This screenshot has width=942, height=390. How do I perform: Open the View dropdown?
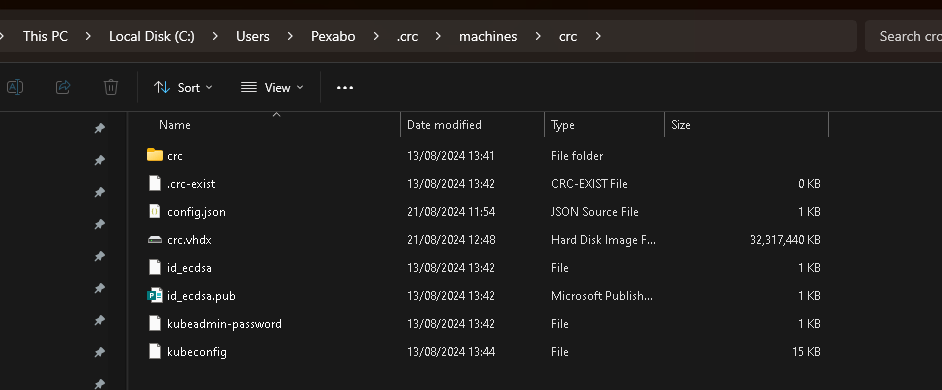pos(272,88)
